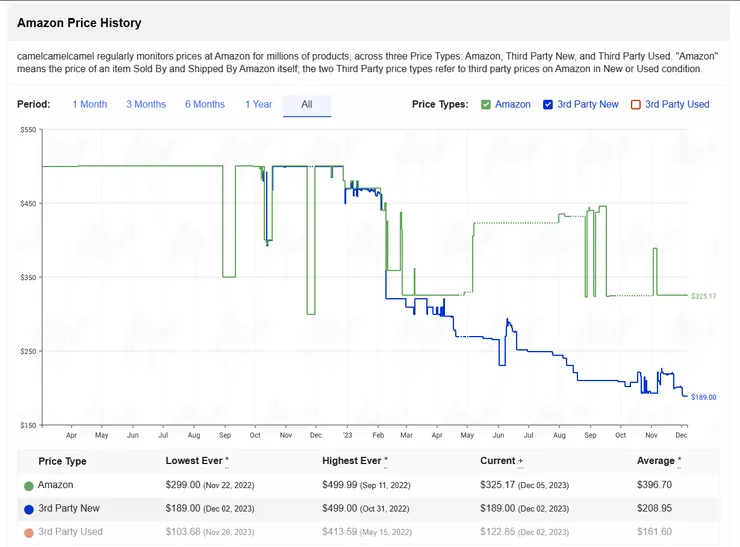
Task: Click the Price Type column header
Action: pyautogui.click(x=62, y=462)
